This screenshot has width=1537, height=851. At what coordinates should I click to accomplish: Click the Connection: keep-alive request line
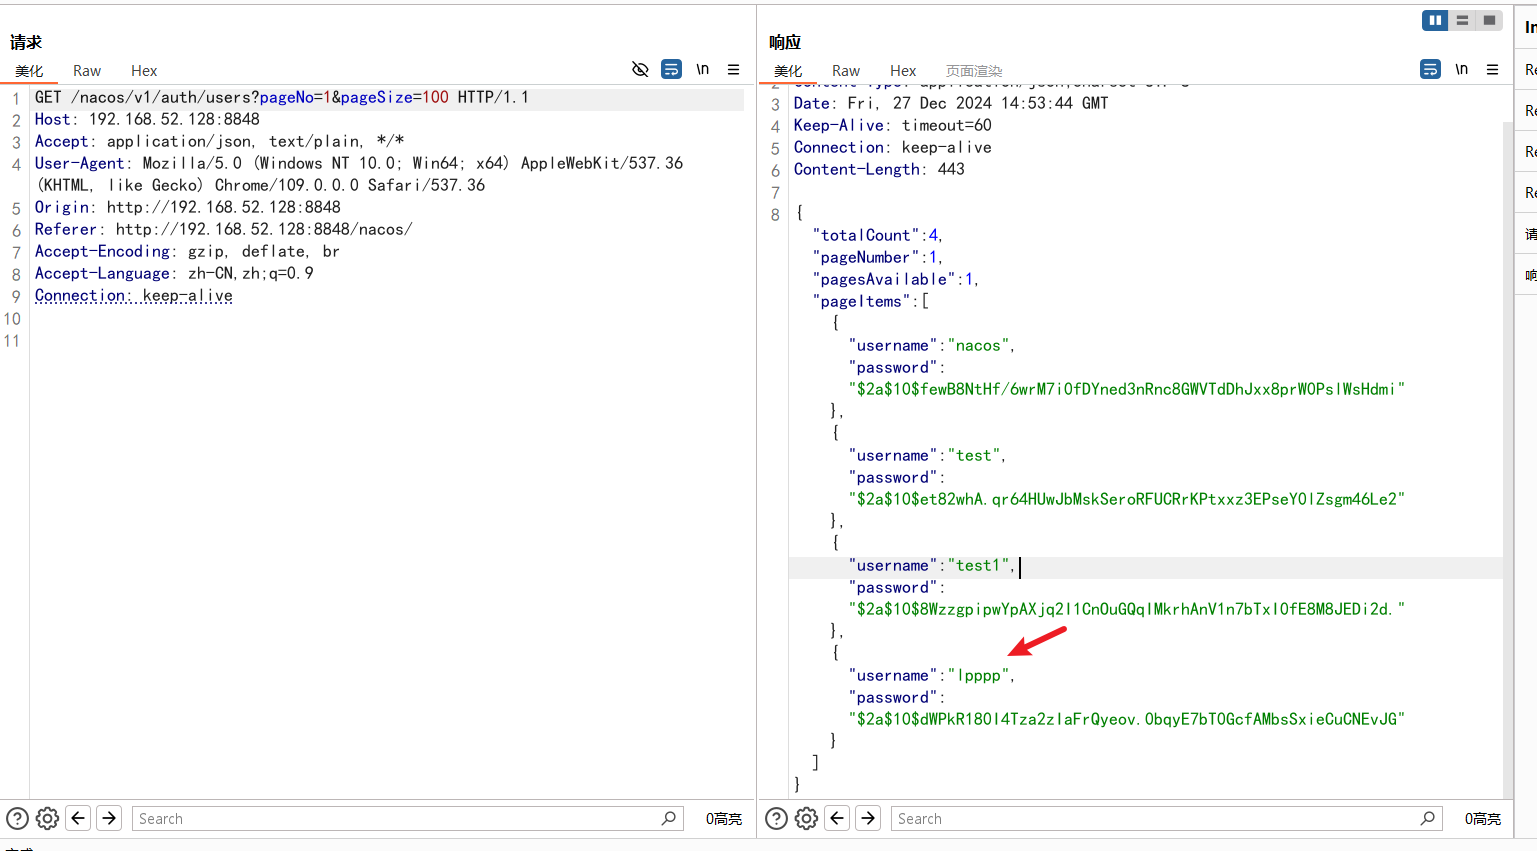(134, 295)
